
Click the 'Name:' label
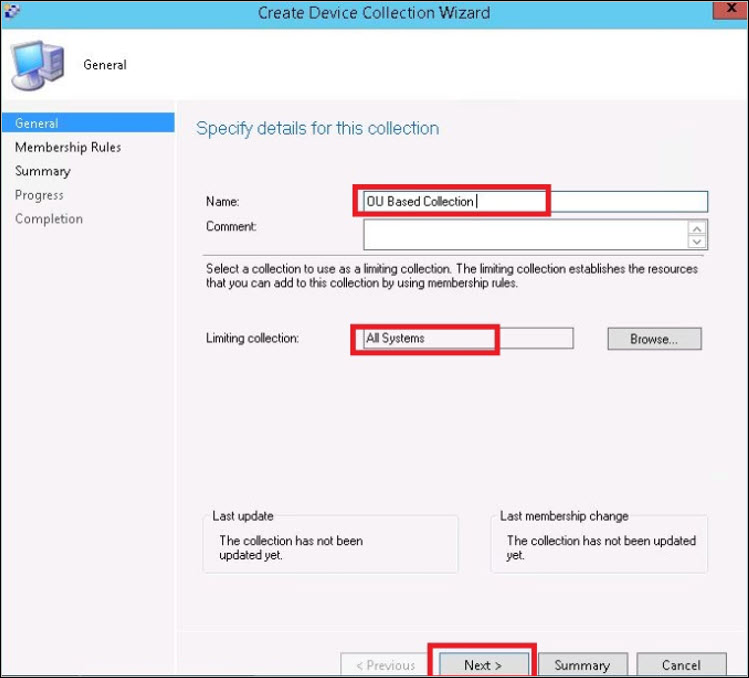pyautogui.click(x=223, y=202)
